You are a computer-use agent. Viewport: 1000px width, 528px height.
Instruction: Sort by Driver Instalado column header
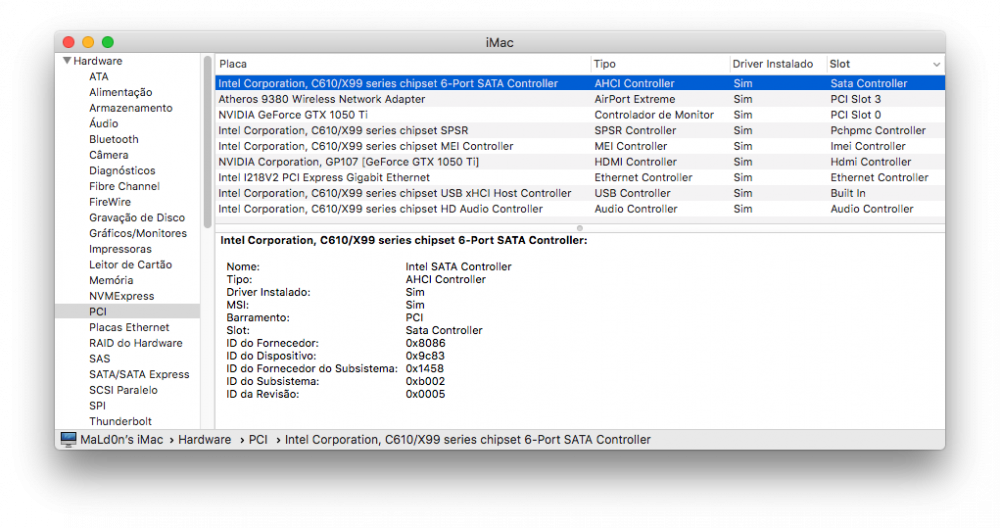[777, 64]
